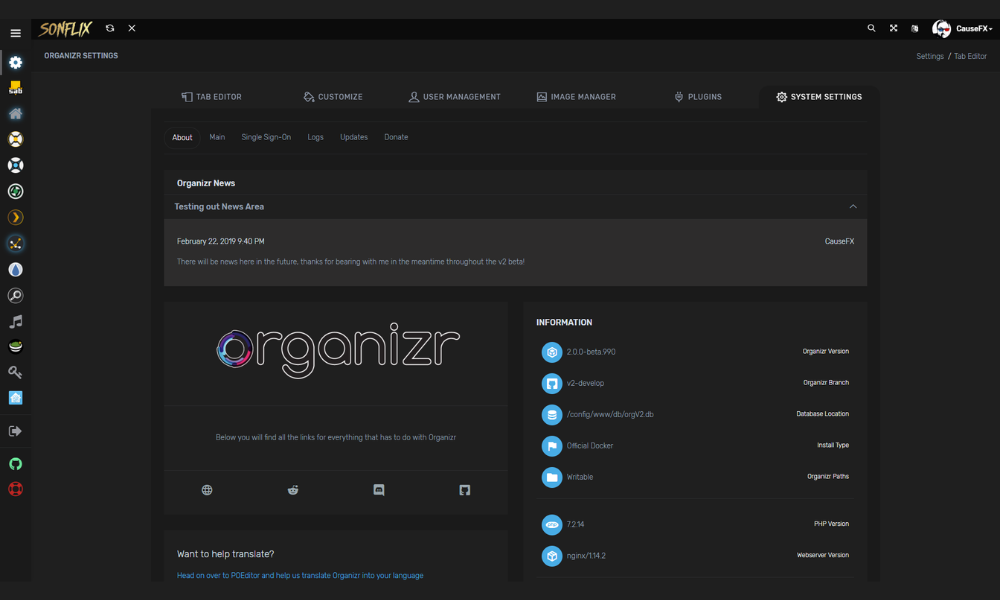
Task: Click the 7.2.14 PHP version entry
Action: click(575, 524)
